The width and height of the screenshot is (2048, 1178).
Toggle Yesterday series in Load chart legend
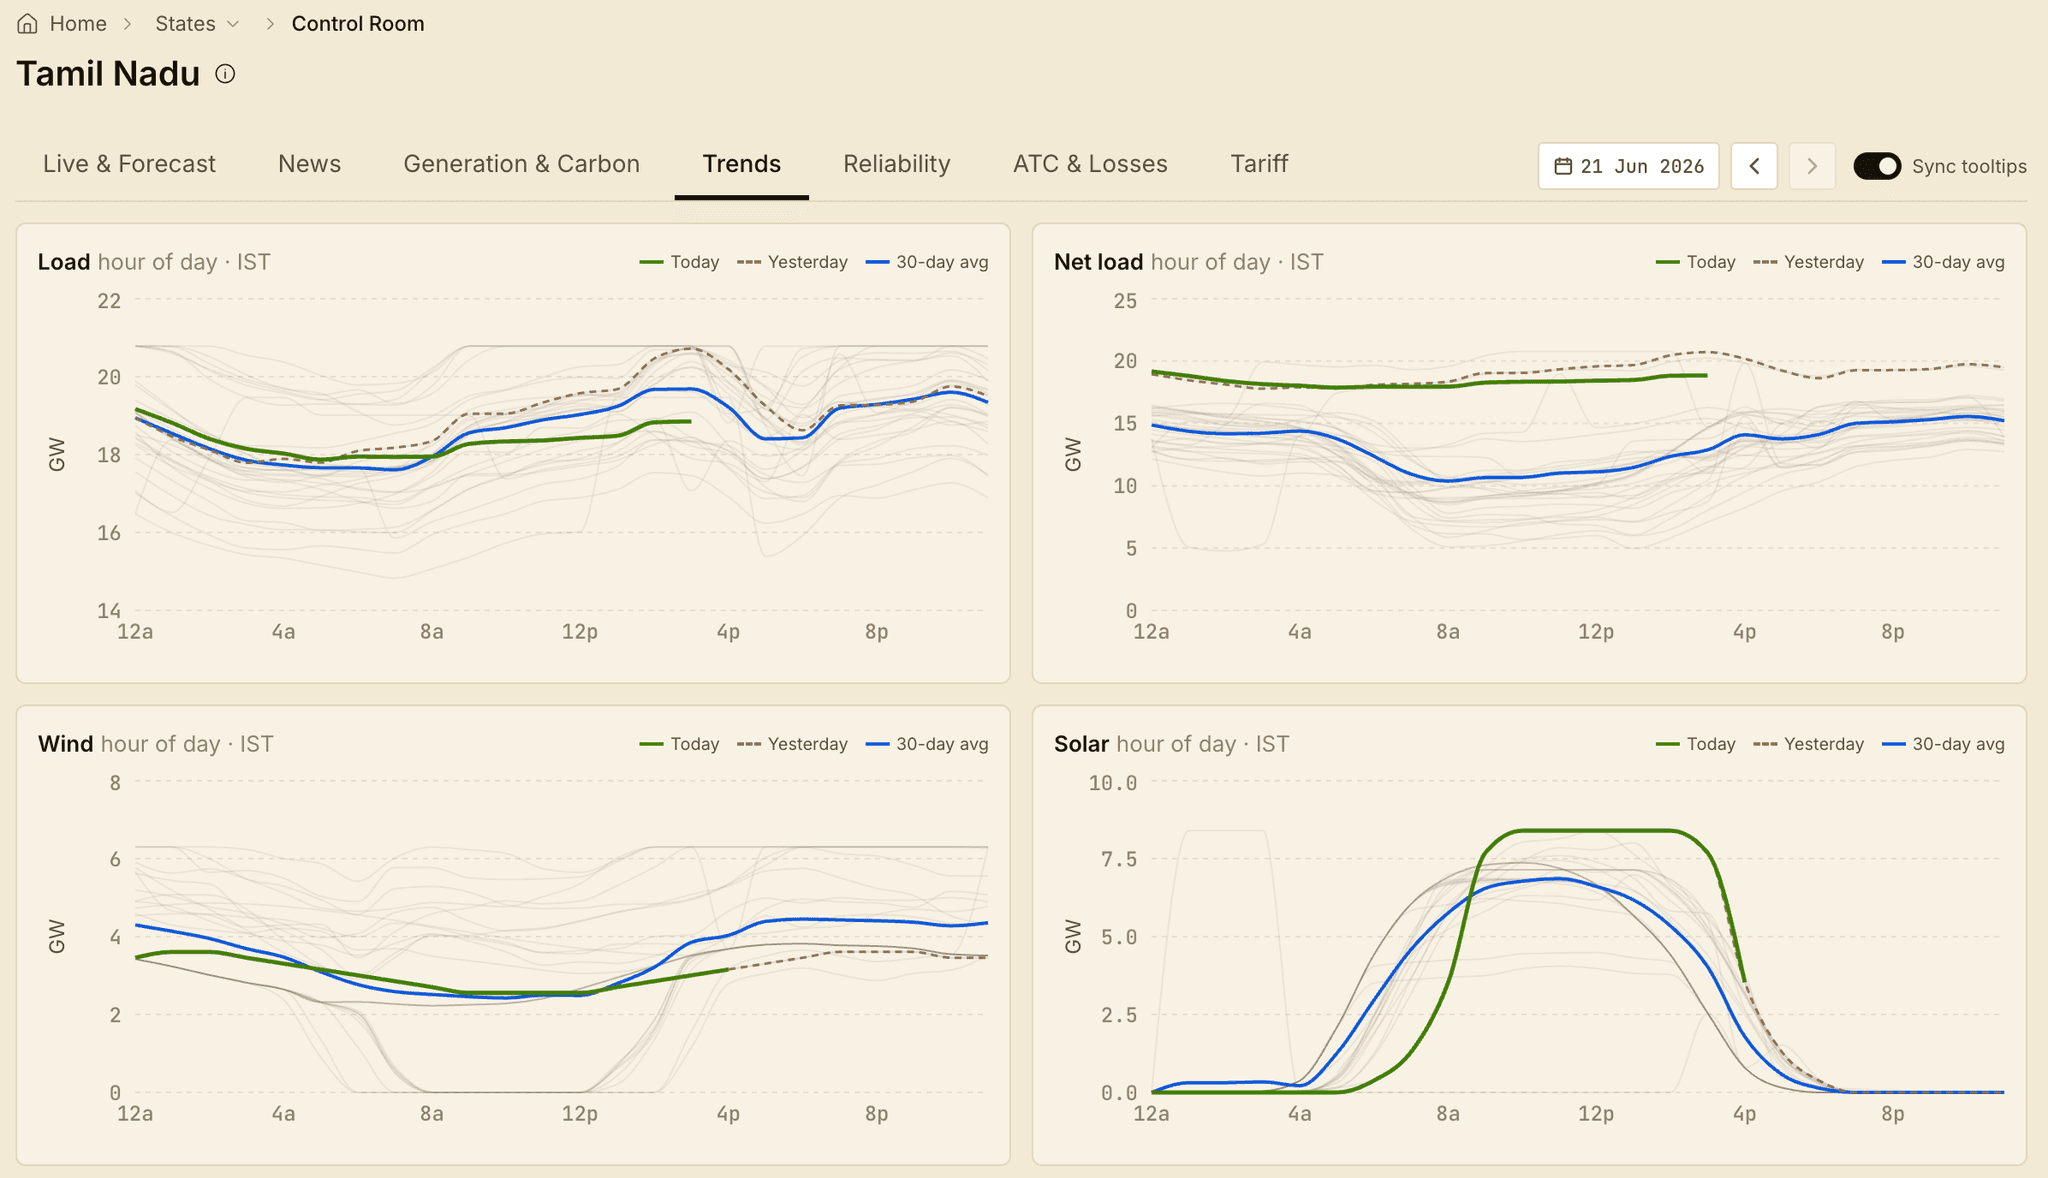coord(792,262)
